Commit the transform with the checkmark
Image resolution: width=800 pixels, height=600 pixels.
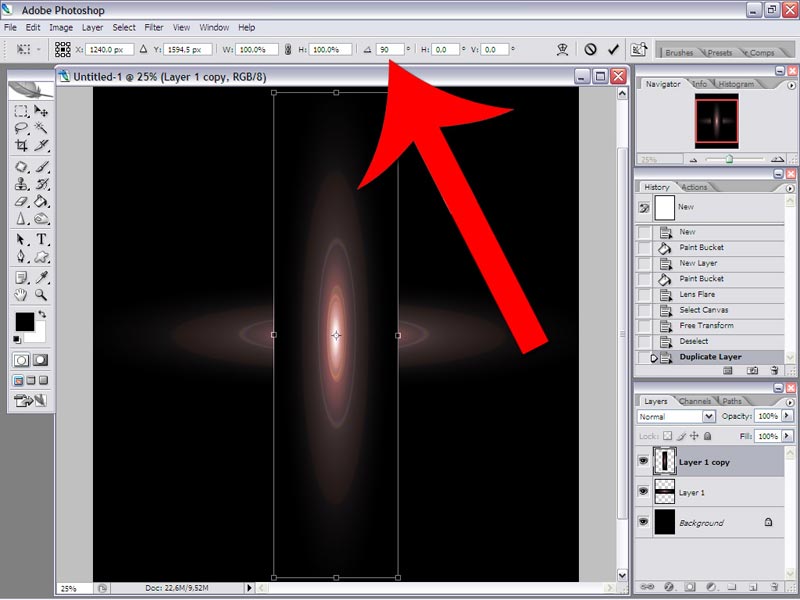(x=613, y=49)
